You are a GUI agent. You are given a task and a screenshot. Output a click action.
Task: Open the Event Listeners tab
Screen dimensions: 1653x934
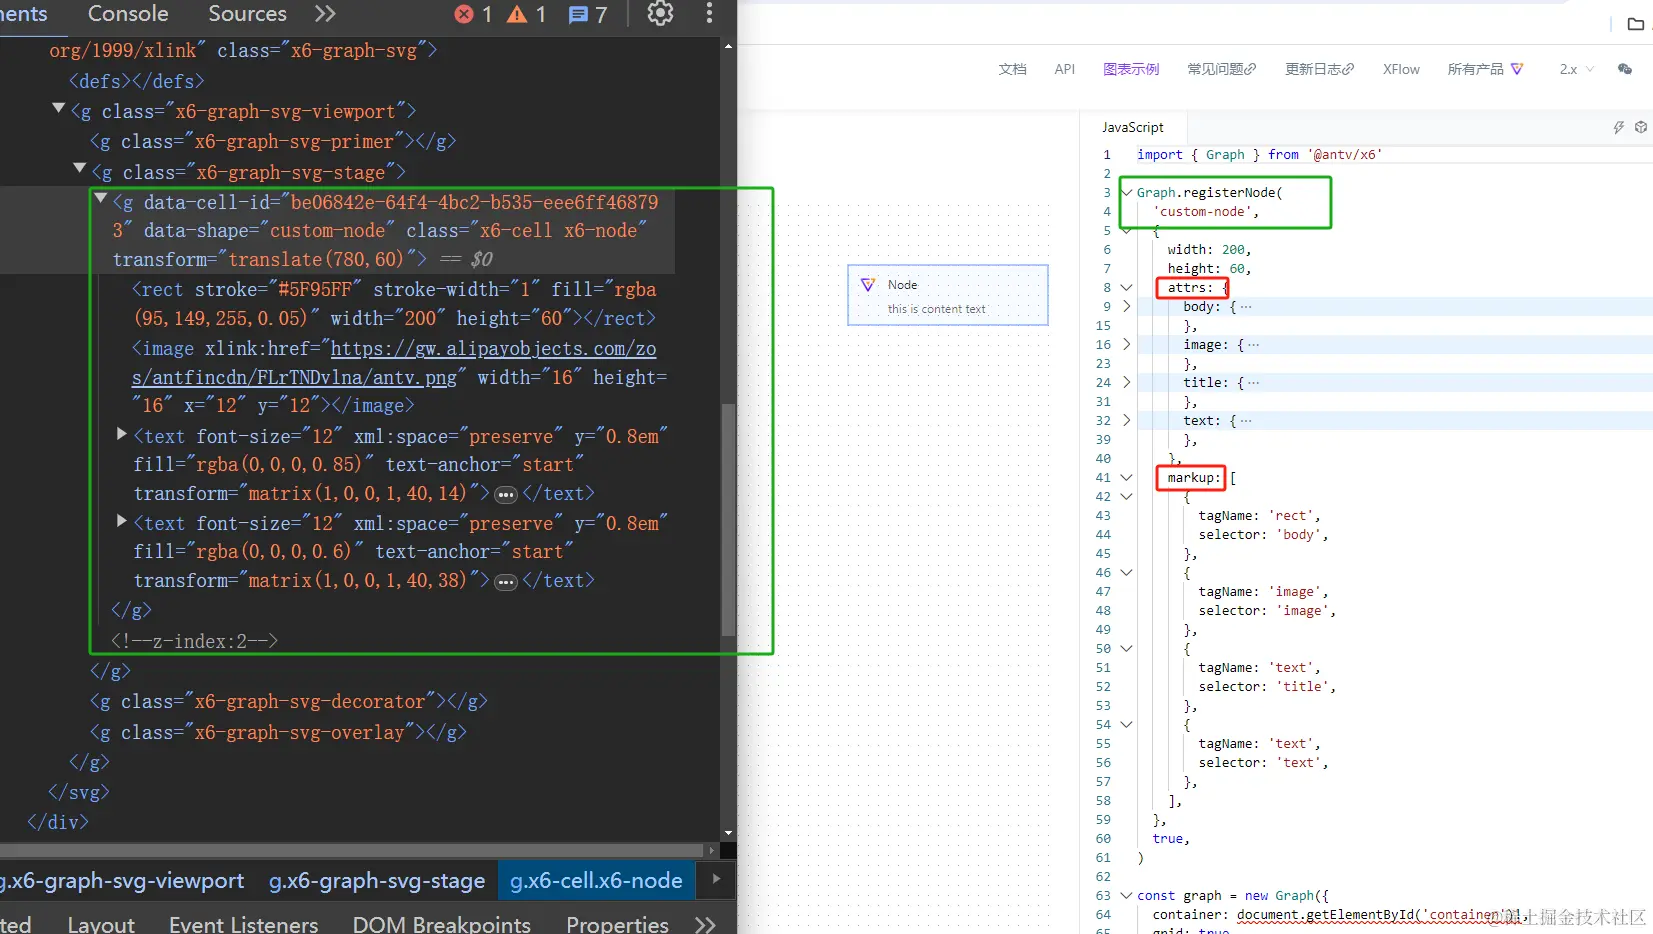(243, 924)
